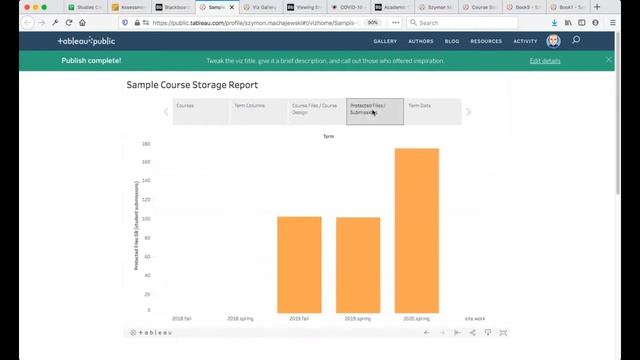Click the viz toolbar Revert icon

457,333
